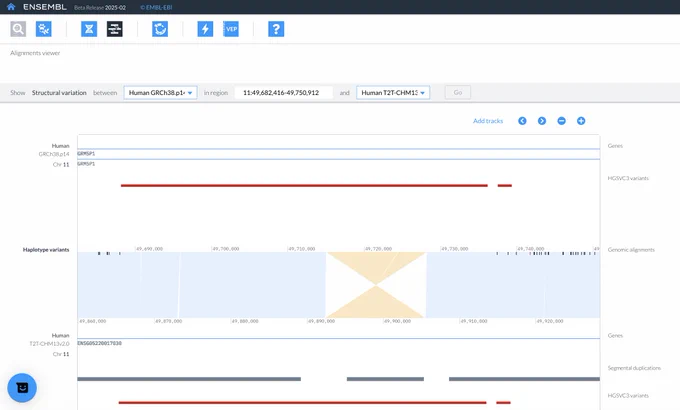Click the short red HGSVC3 variant in GRCh38
The height and width of the screenshot is (410, 680).
[x=505, y=186]
